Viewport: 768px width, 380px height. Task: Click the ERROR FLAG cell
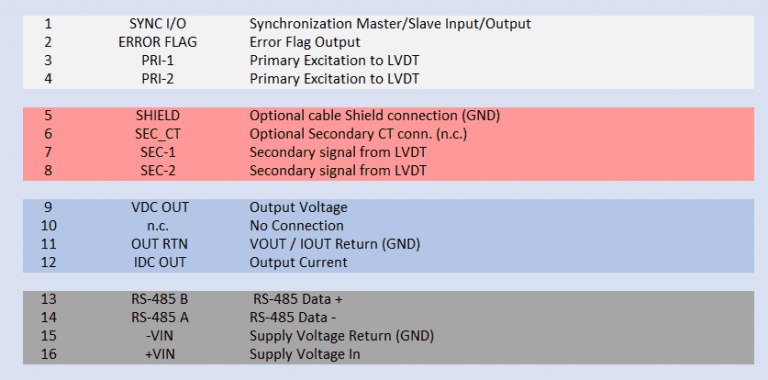click(x=158, y=42)
